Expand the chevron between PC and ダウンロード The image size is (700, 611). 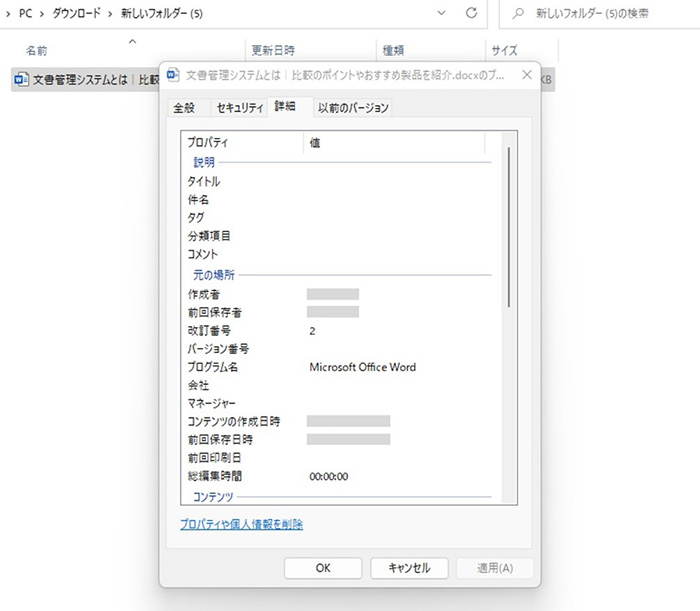(42, 14)
